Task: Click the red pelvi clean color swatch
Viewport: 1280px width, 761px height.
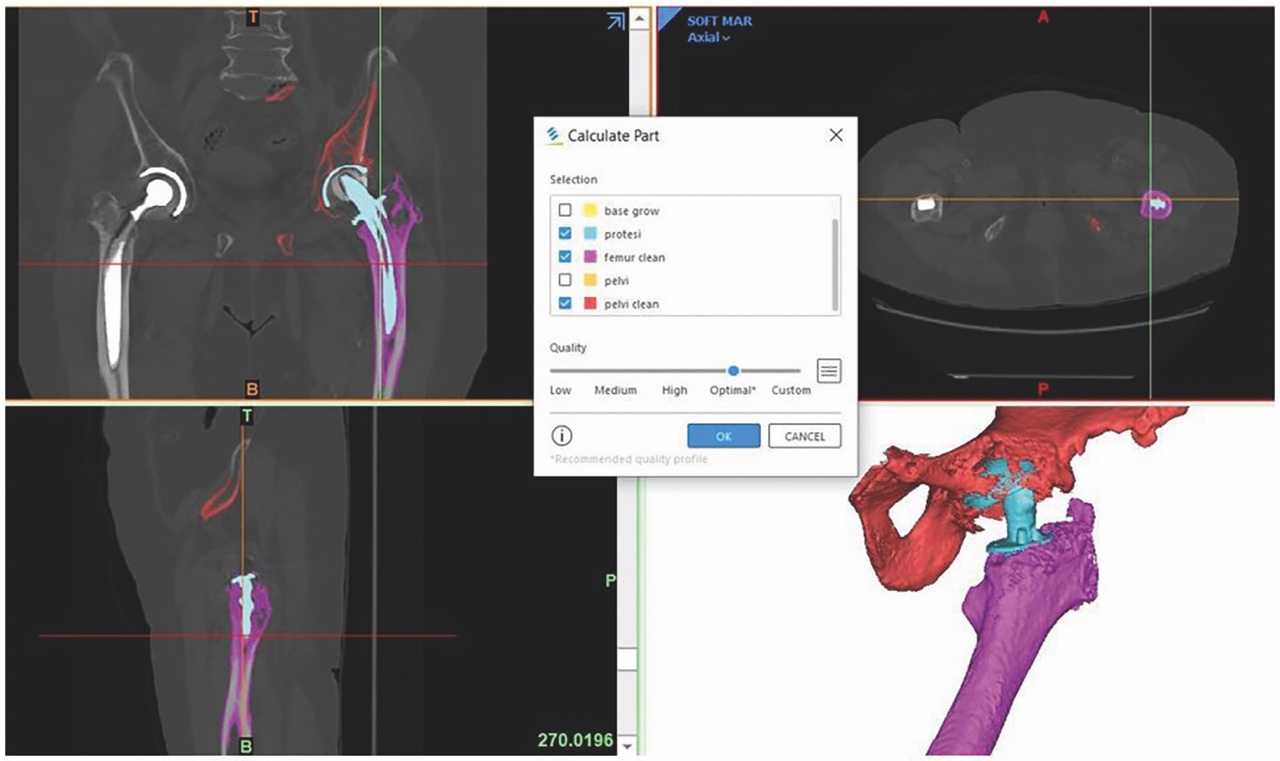Action: [590, 304]
